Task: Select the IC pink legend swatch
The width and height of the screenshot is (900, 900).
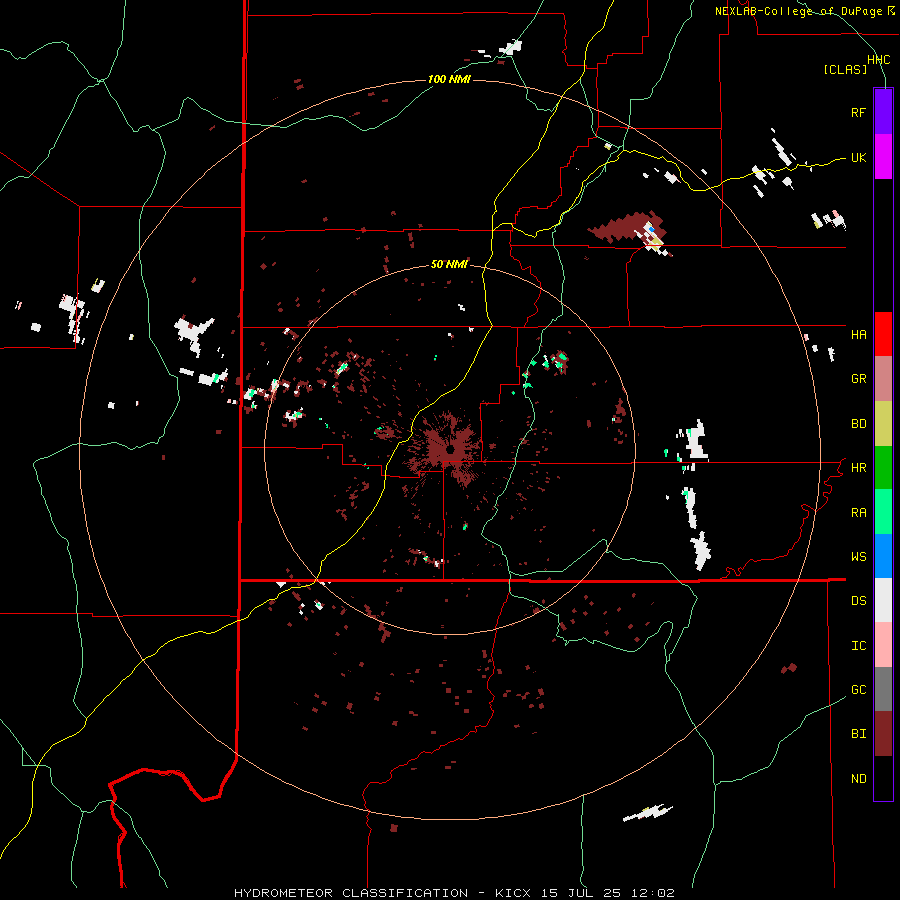Action: coord(883,645)
